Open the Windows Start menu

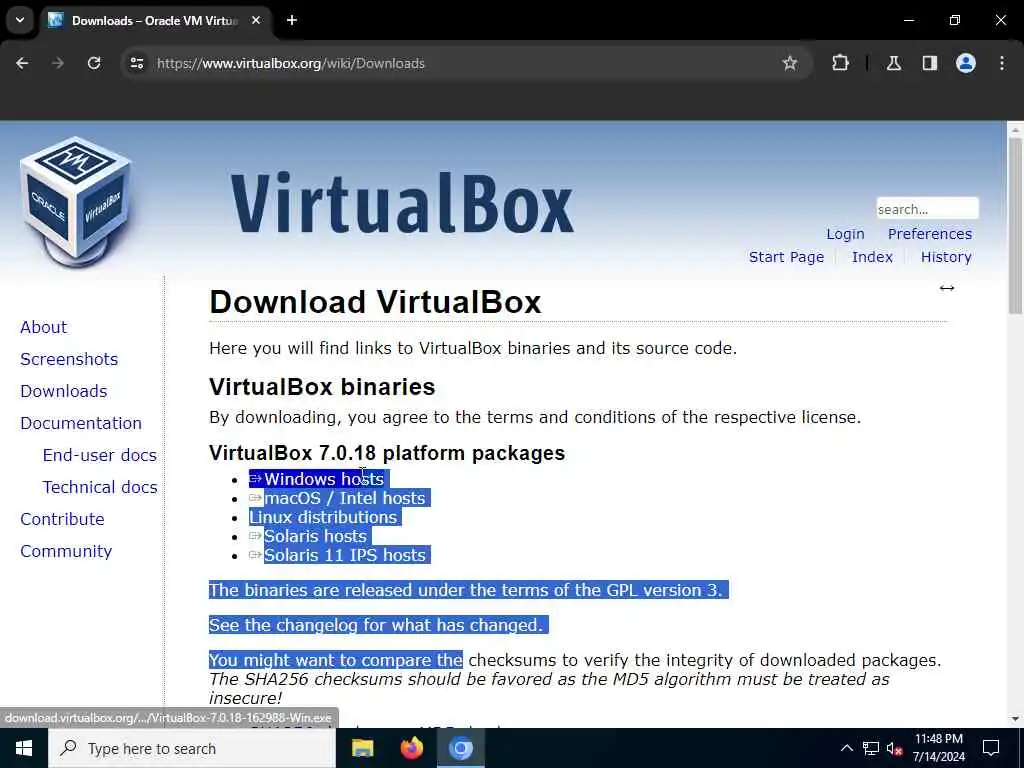(24, 748)
